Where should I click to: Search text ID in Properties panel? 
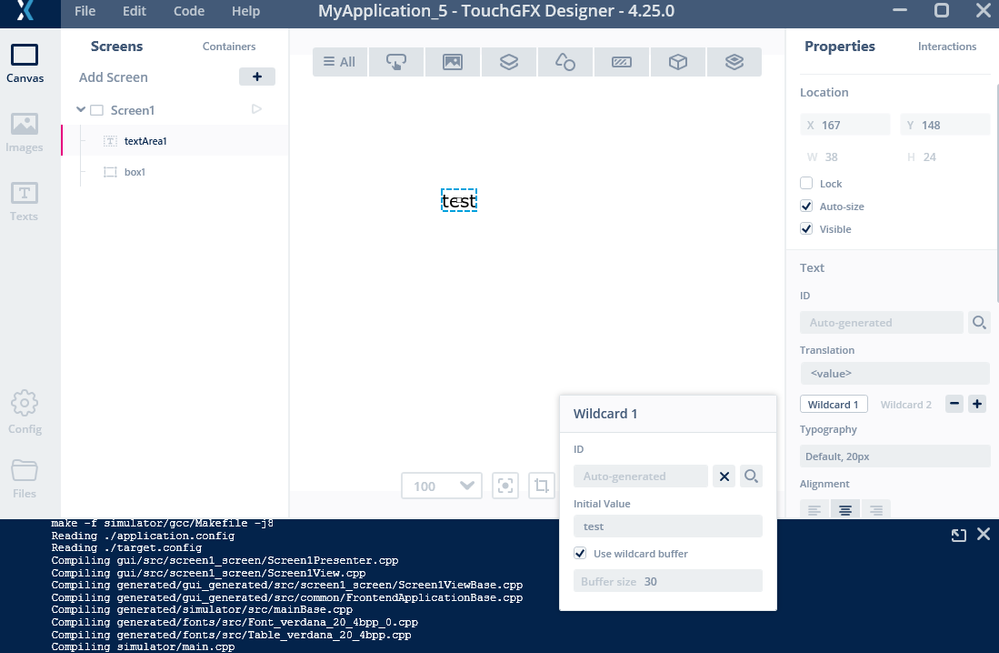(979, 322)
